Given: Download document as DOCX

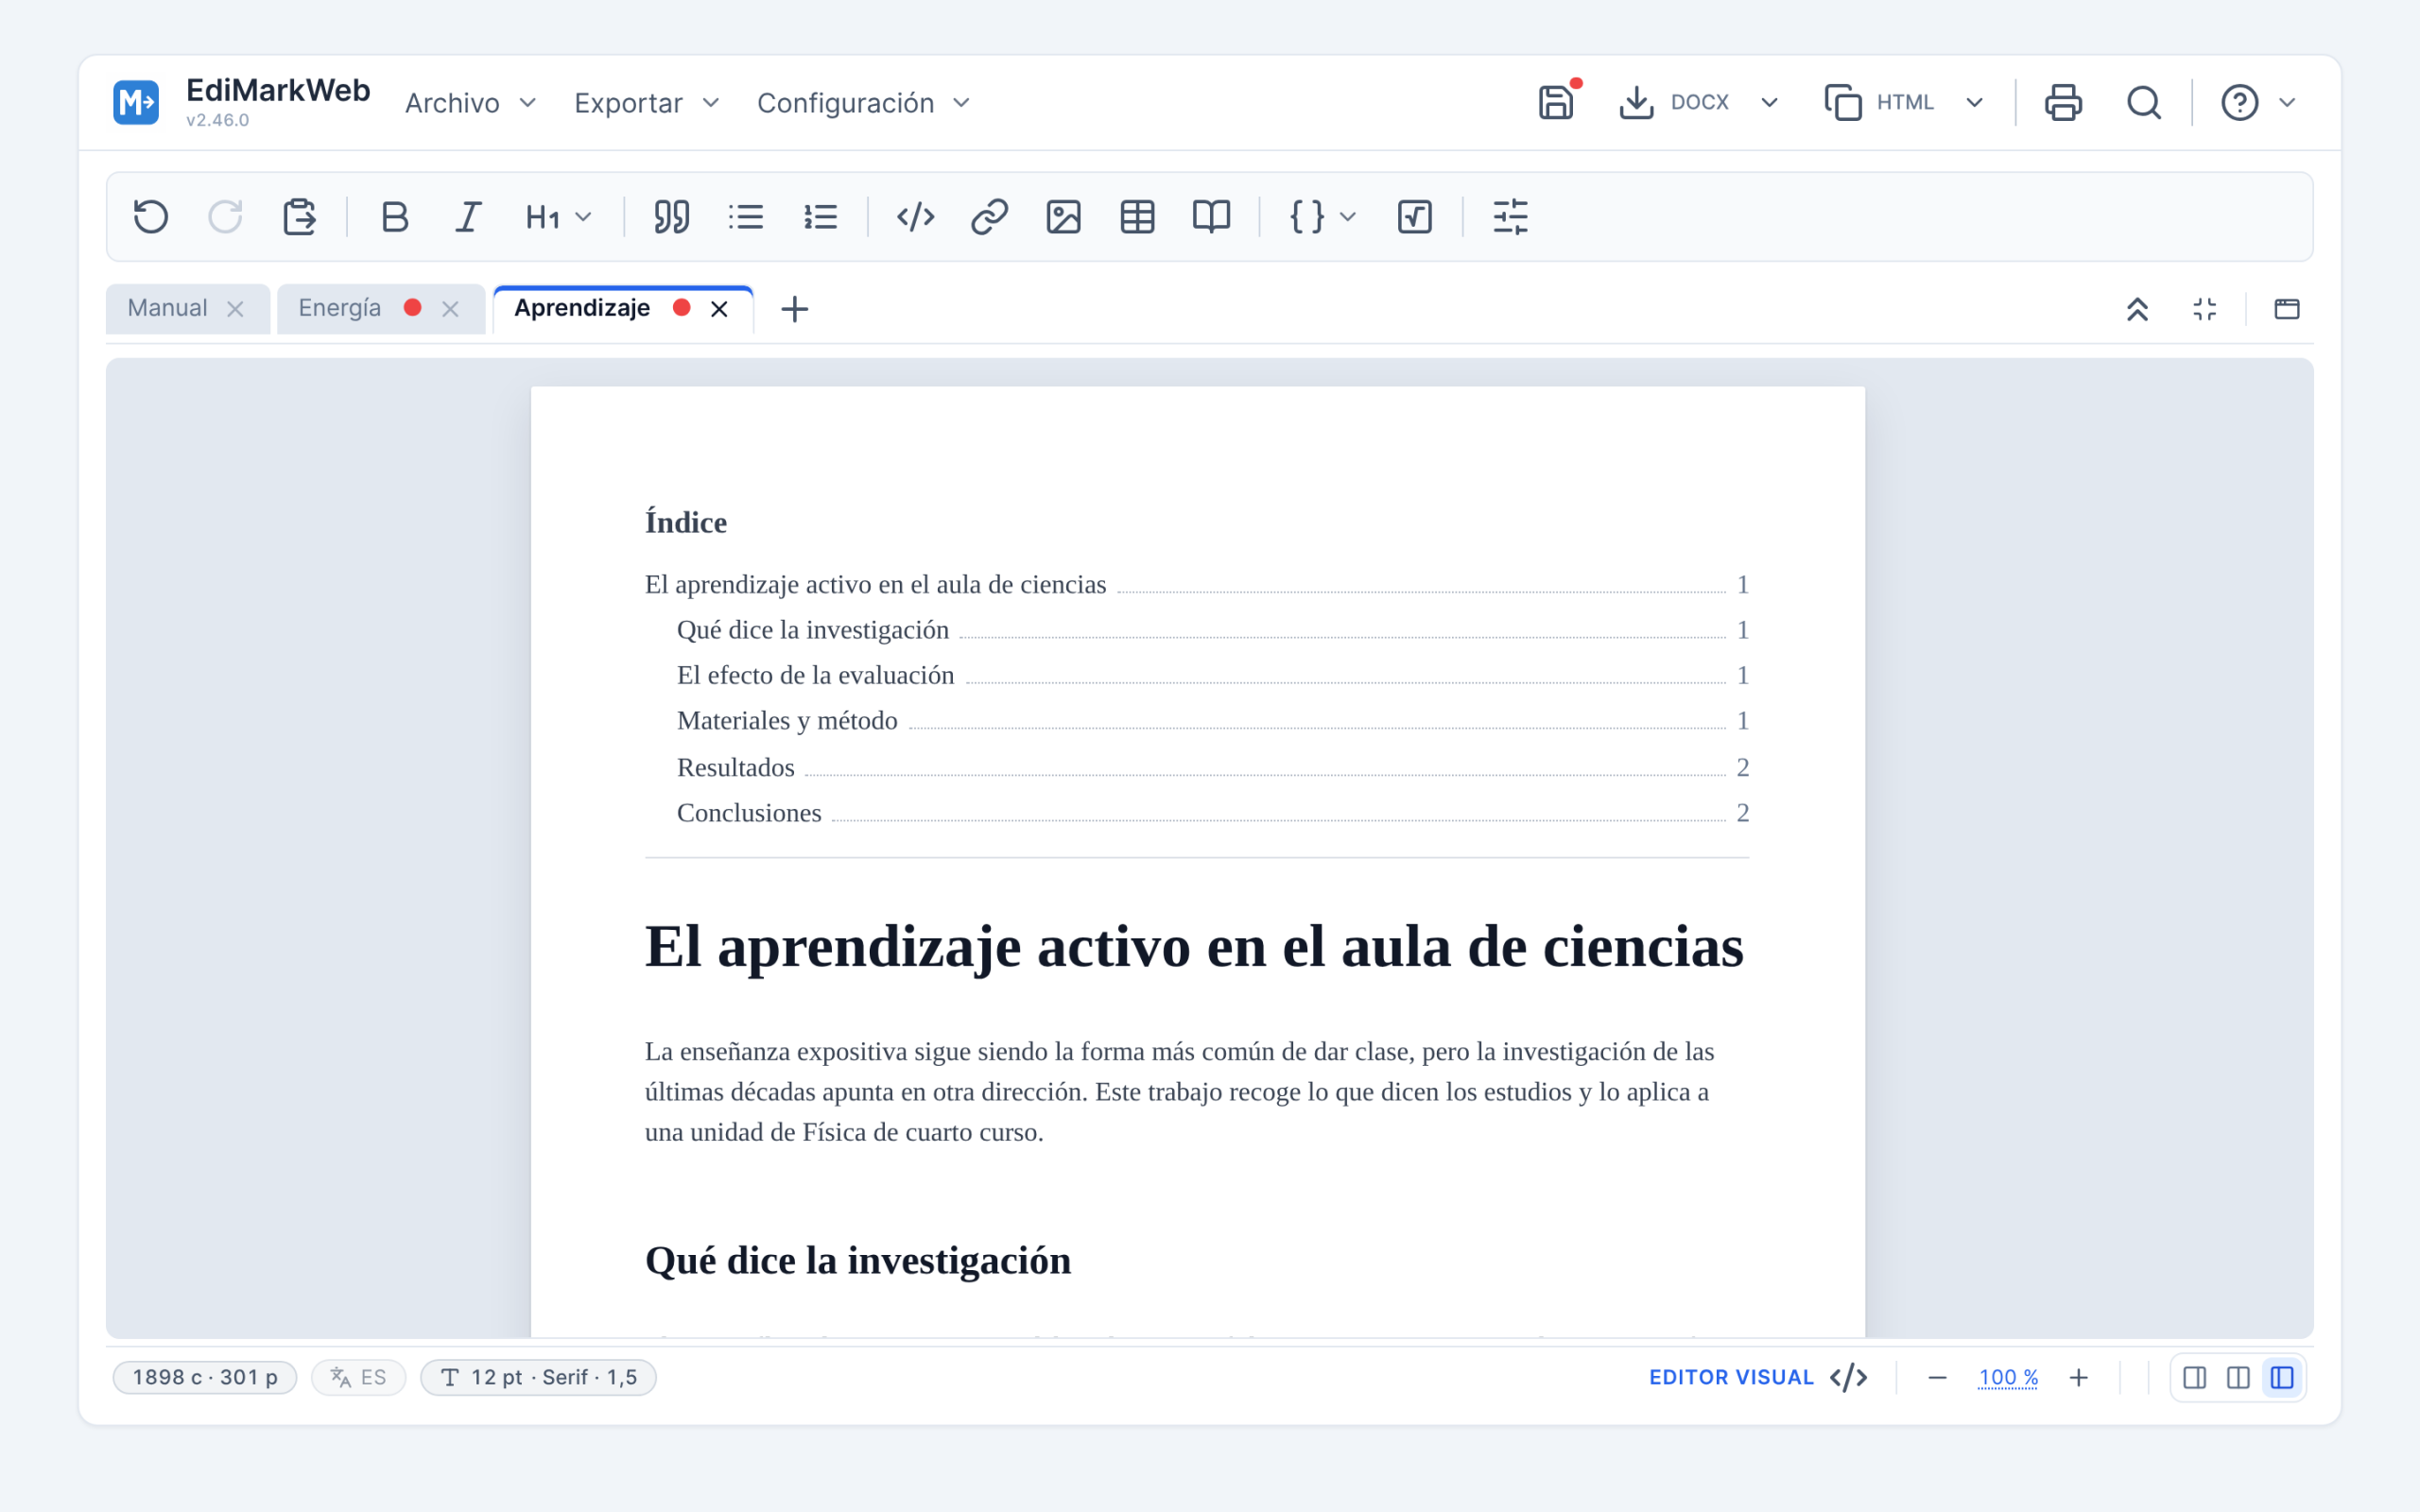Looking at the screenshot, I should 1674,102.
